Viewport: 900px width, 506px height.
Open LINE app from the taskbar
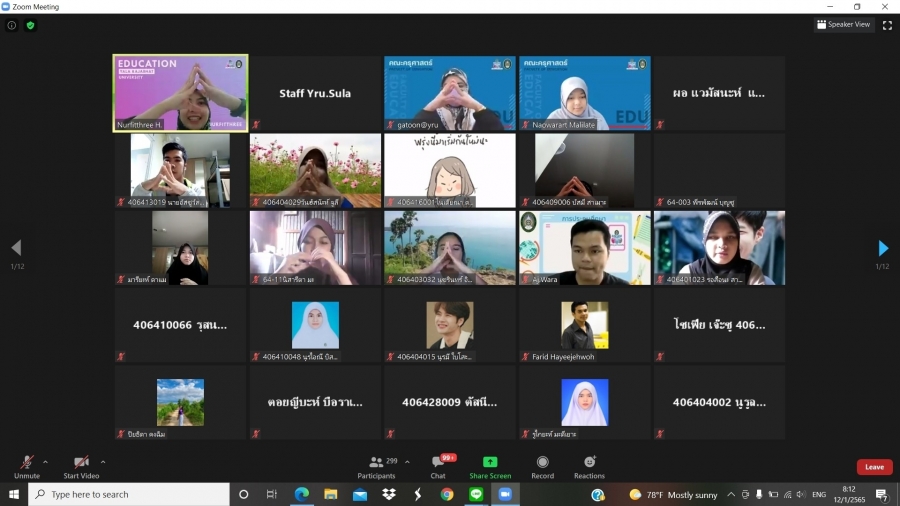point(476,495)
